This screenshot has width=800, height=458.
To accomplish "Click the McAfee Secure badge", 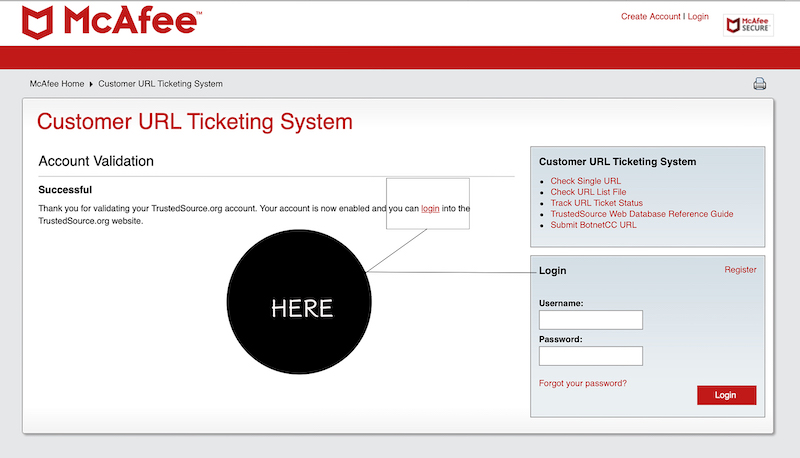I will pos(748,25).
